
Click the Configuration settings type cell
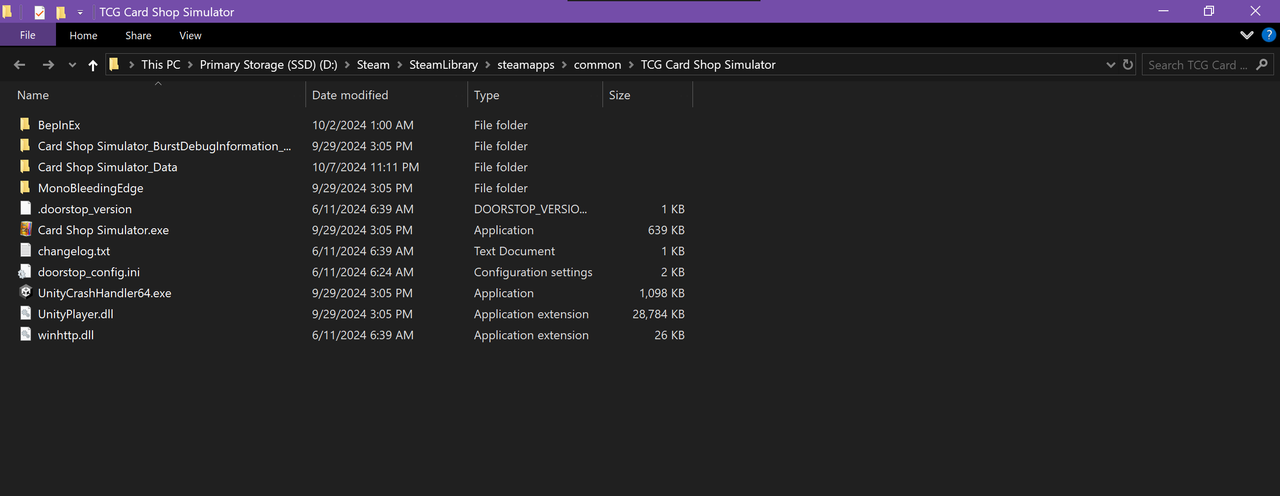pyautogui.click(x=533, y=272)
